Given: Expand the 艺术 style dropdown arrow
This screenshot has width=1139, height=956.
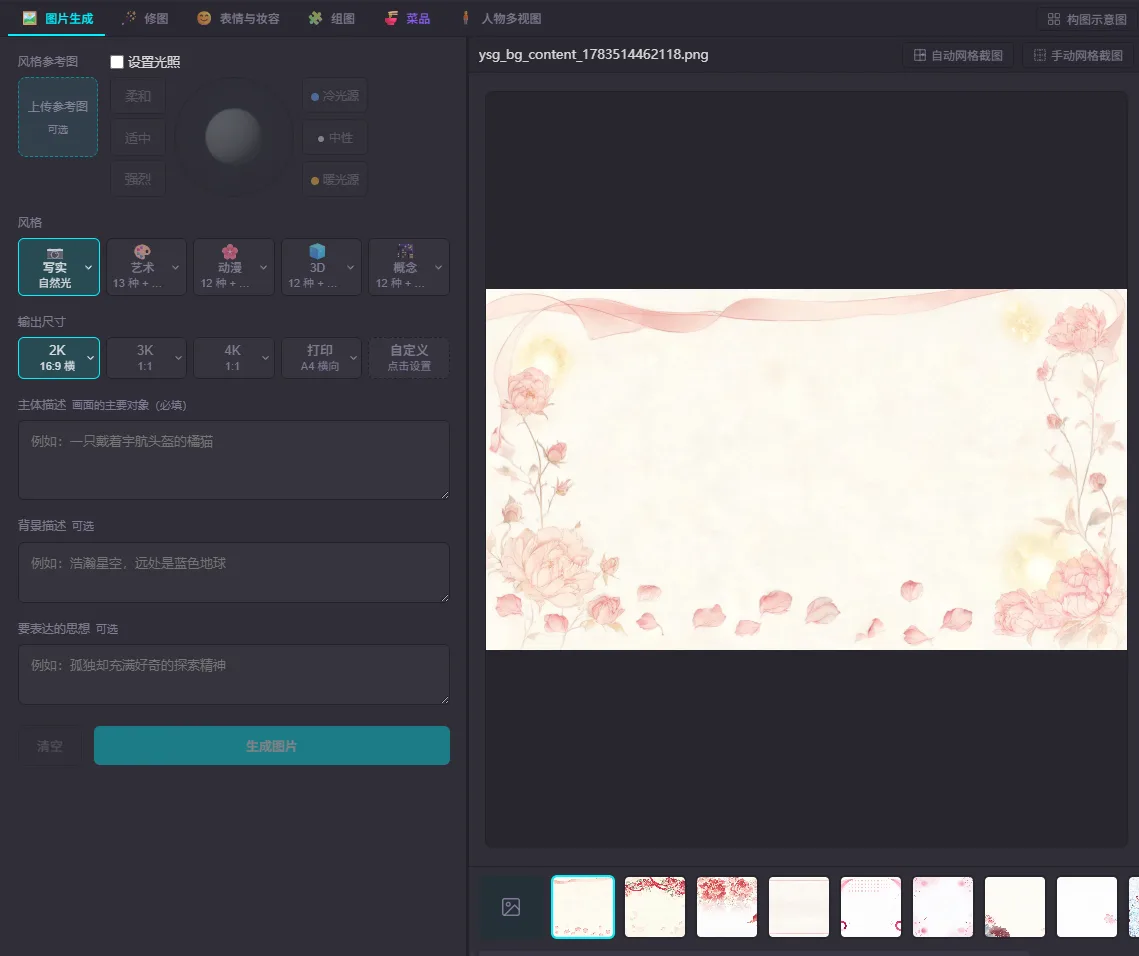Looking at the screenshot, I should pyautogui.click(x=175, y=267).
